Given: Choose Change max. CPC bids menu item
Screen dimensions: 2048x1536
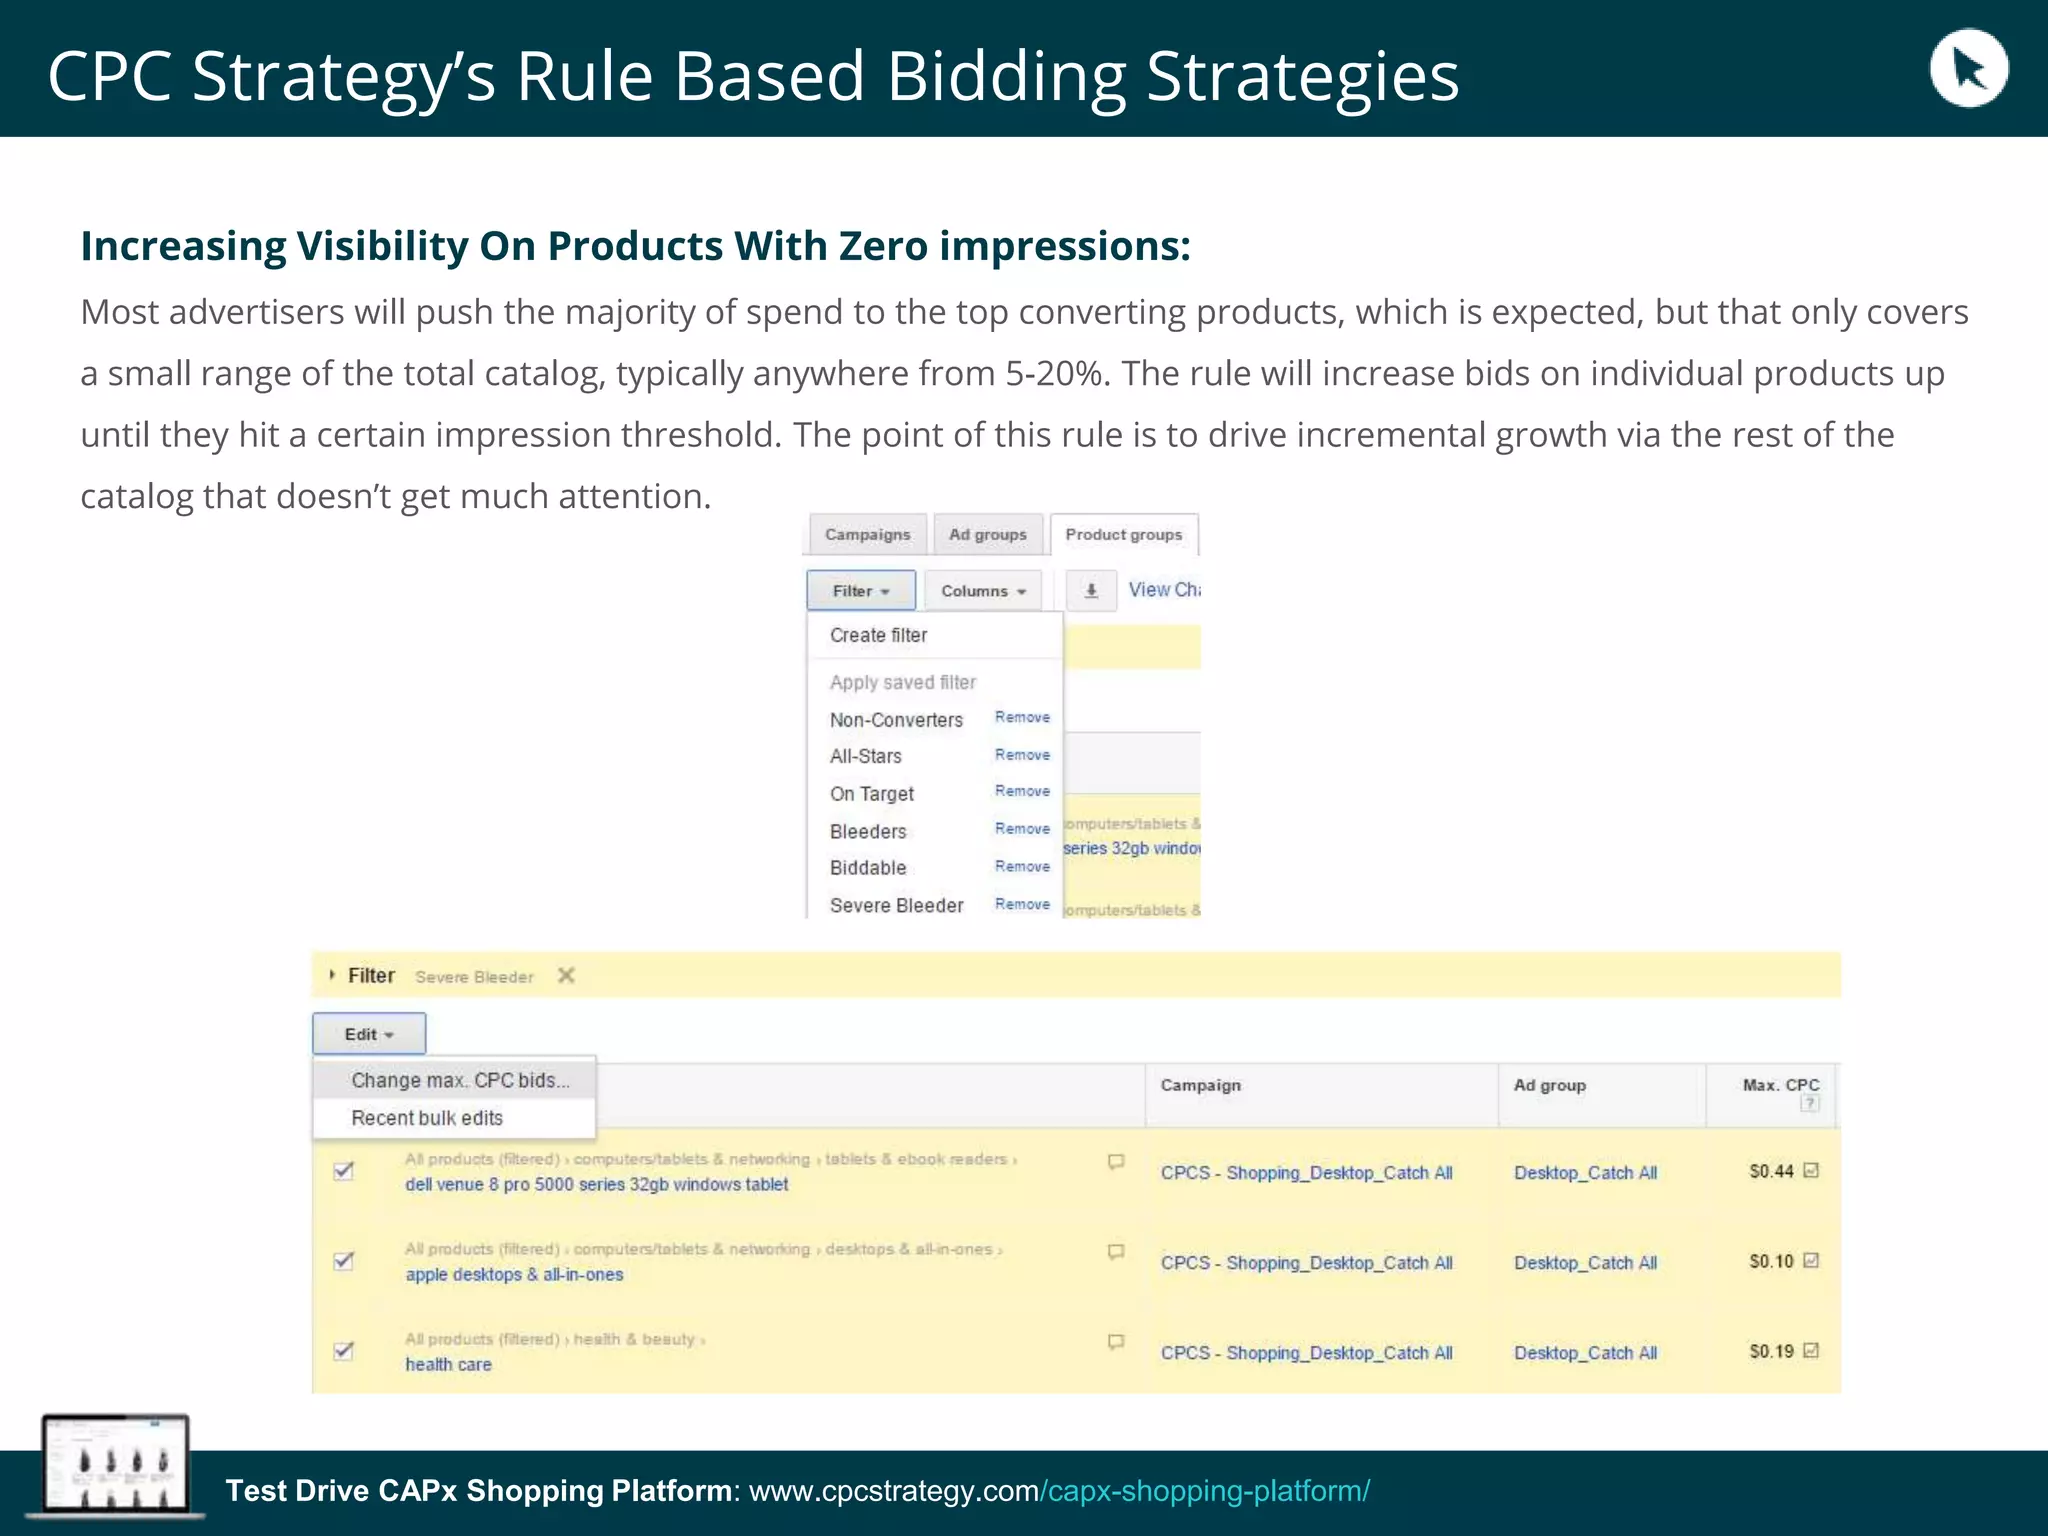Looking at the screenshot, I should pyautogui.click(x=460, y=1081).
